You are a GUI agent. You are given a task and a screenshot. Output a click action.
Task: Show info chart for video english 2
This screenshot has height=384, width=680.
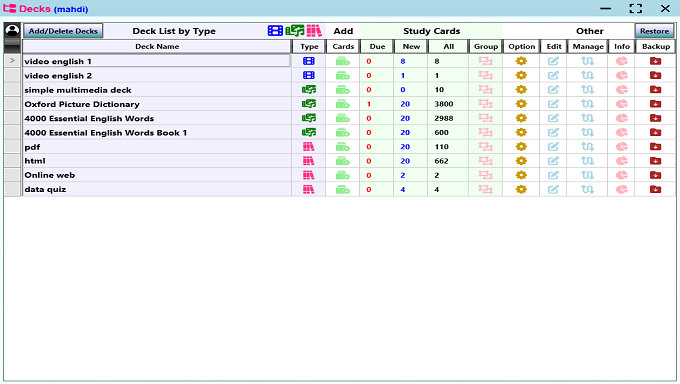click(621, 75)
